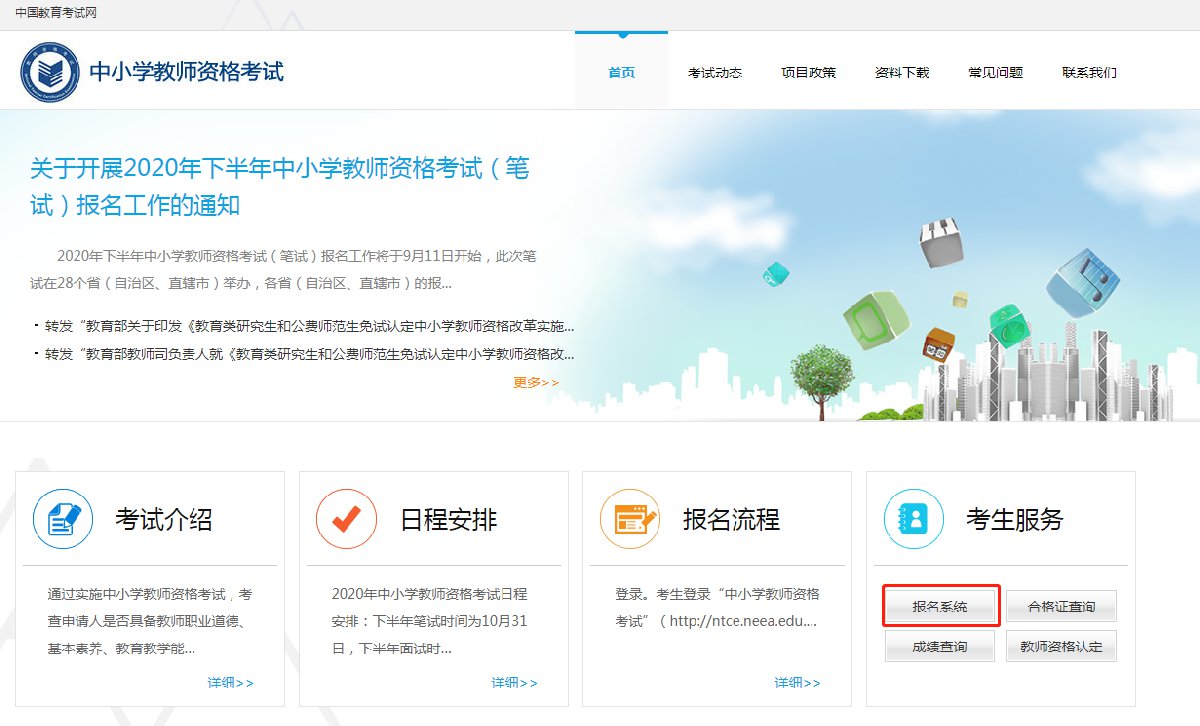
Task: Click the 报名流程 orange form icon
Action: [629, 519]
